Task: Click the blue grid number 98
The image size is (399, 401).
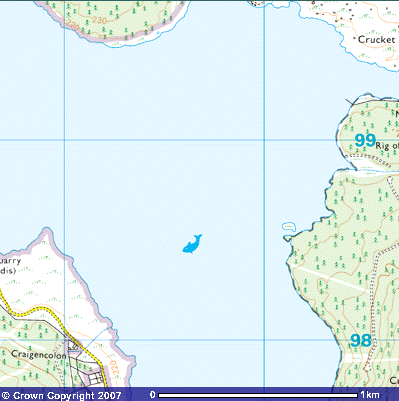Action: click(361, 341)
